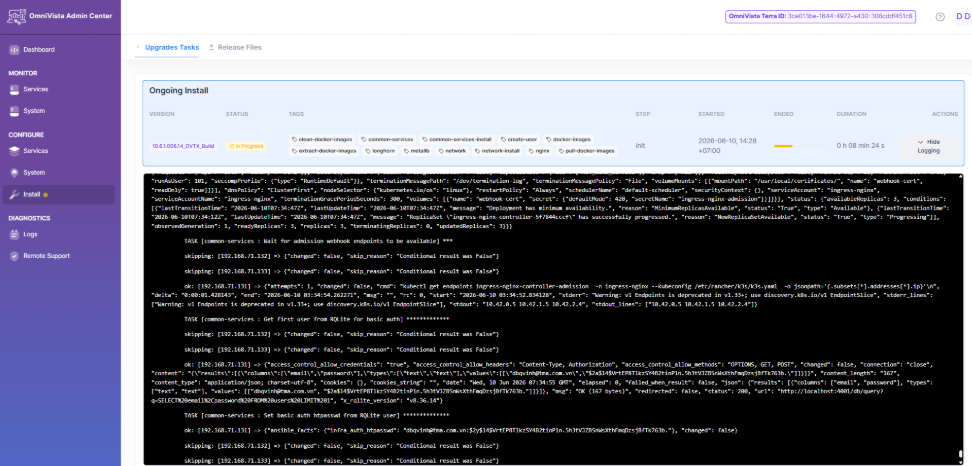This screenshot has height=466, width=972.
Task: Click the metallb tag
Action: pyautogui.click(x=419, y=151)
